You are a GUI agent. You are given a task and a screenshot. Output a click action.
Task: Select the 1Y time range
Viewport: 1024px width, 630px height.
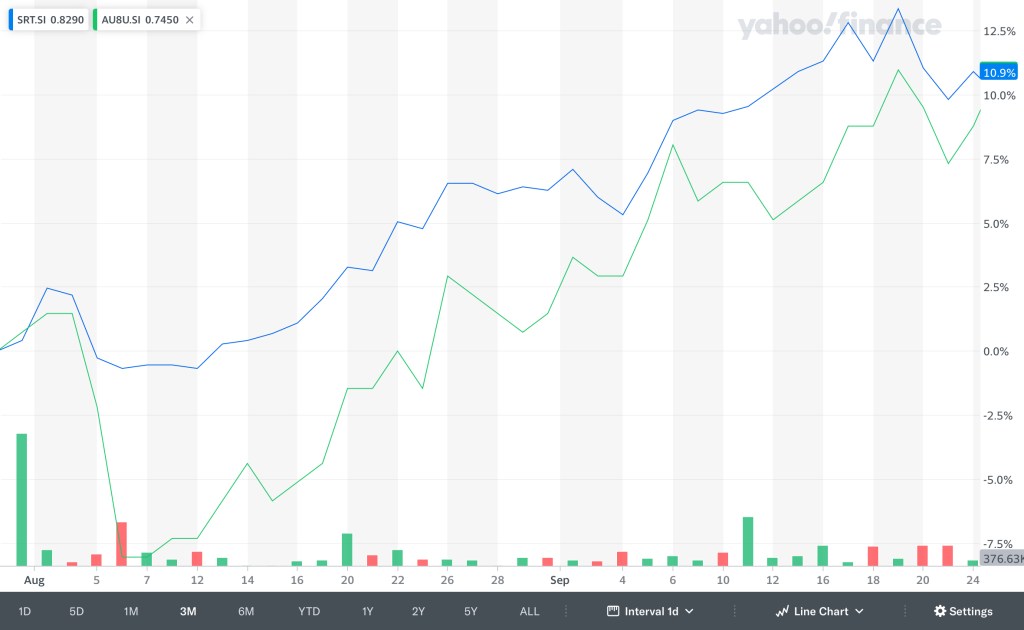[367, 611]
